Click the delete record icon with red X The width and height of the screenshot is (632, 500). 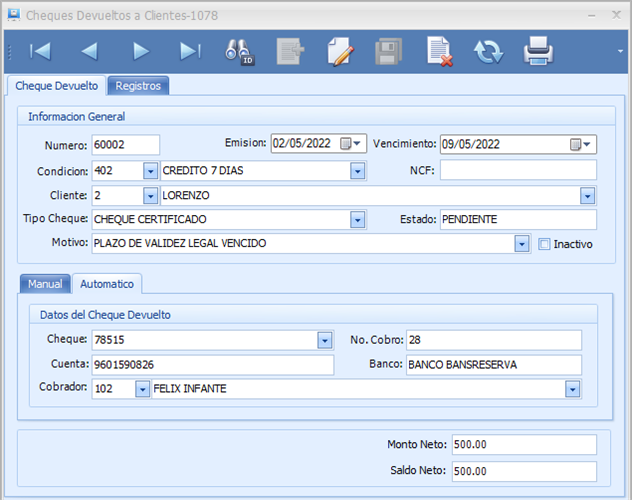pos(440,51)
